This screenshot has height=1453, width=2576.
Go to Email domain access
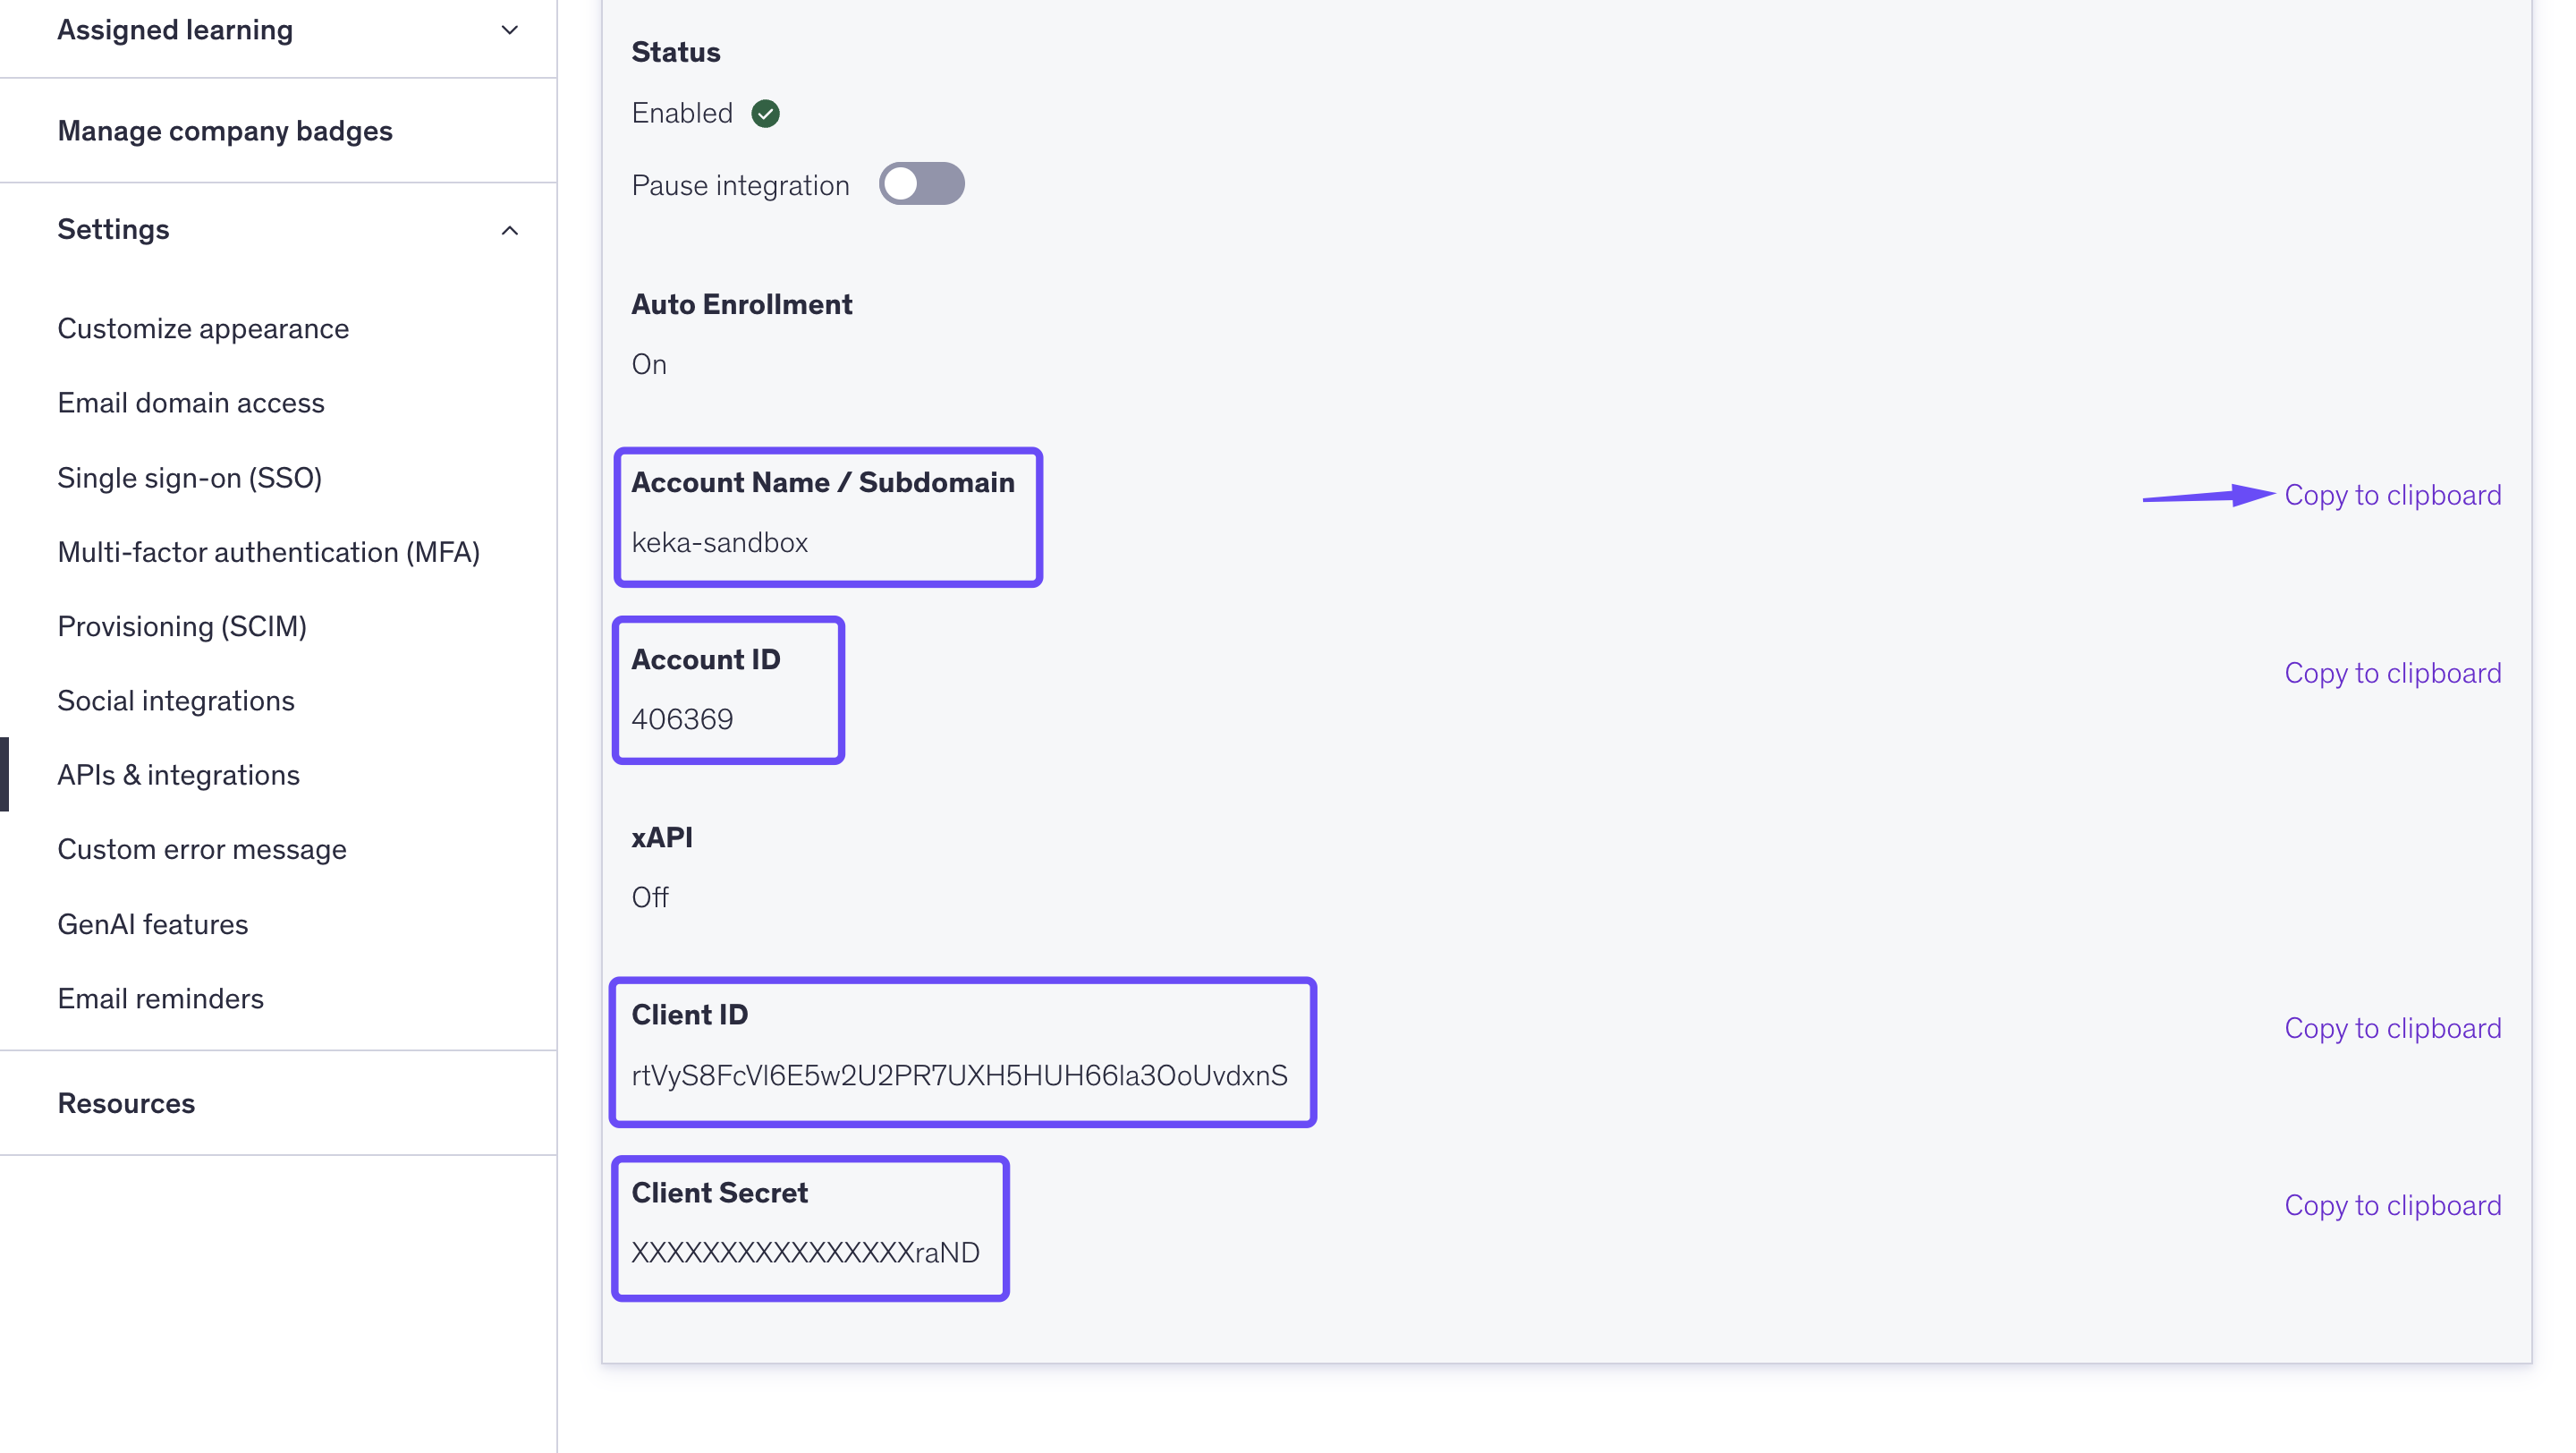point(191,403)
